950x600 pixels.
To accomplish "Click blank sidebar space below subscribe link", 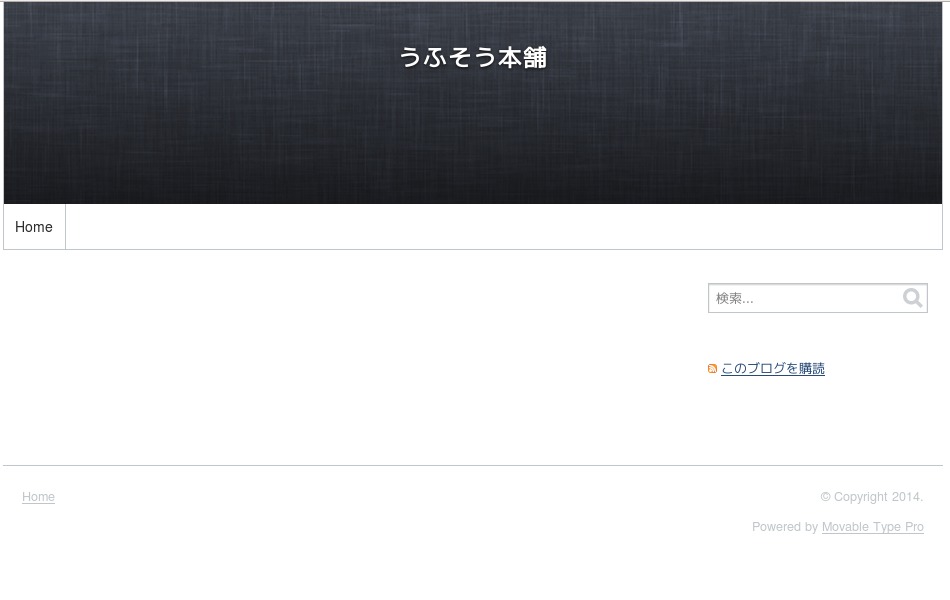I will 815,420.
